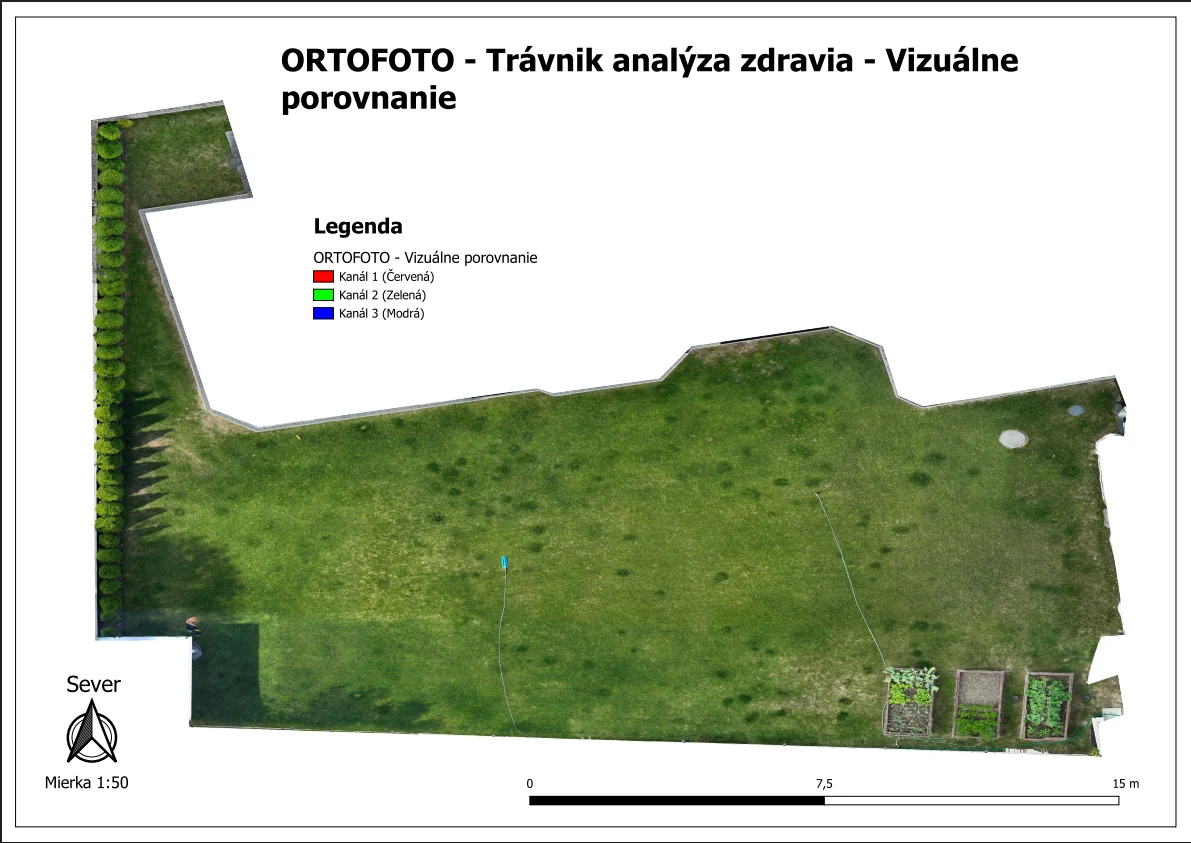Image resolution: width=1191 pixels, height=843 pixels.
Task: Click the rightmost raised garden bed
Action: [1047, 706]
